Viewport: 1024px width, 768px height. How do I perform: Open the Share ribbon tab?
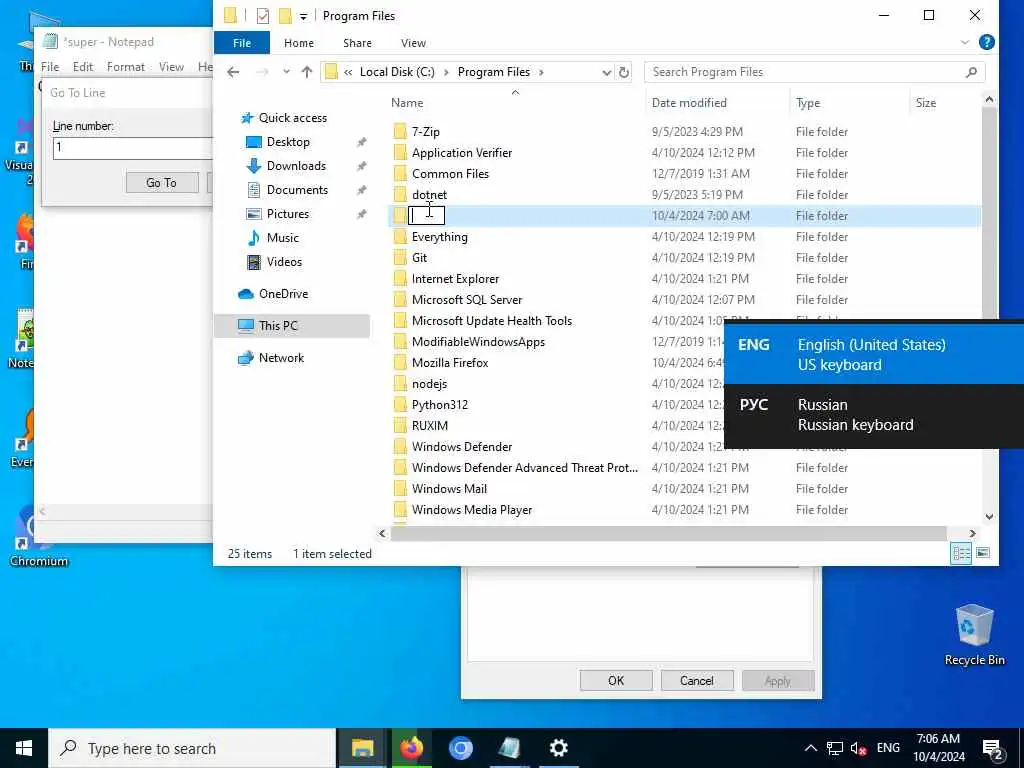(357, 43)
